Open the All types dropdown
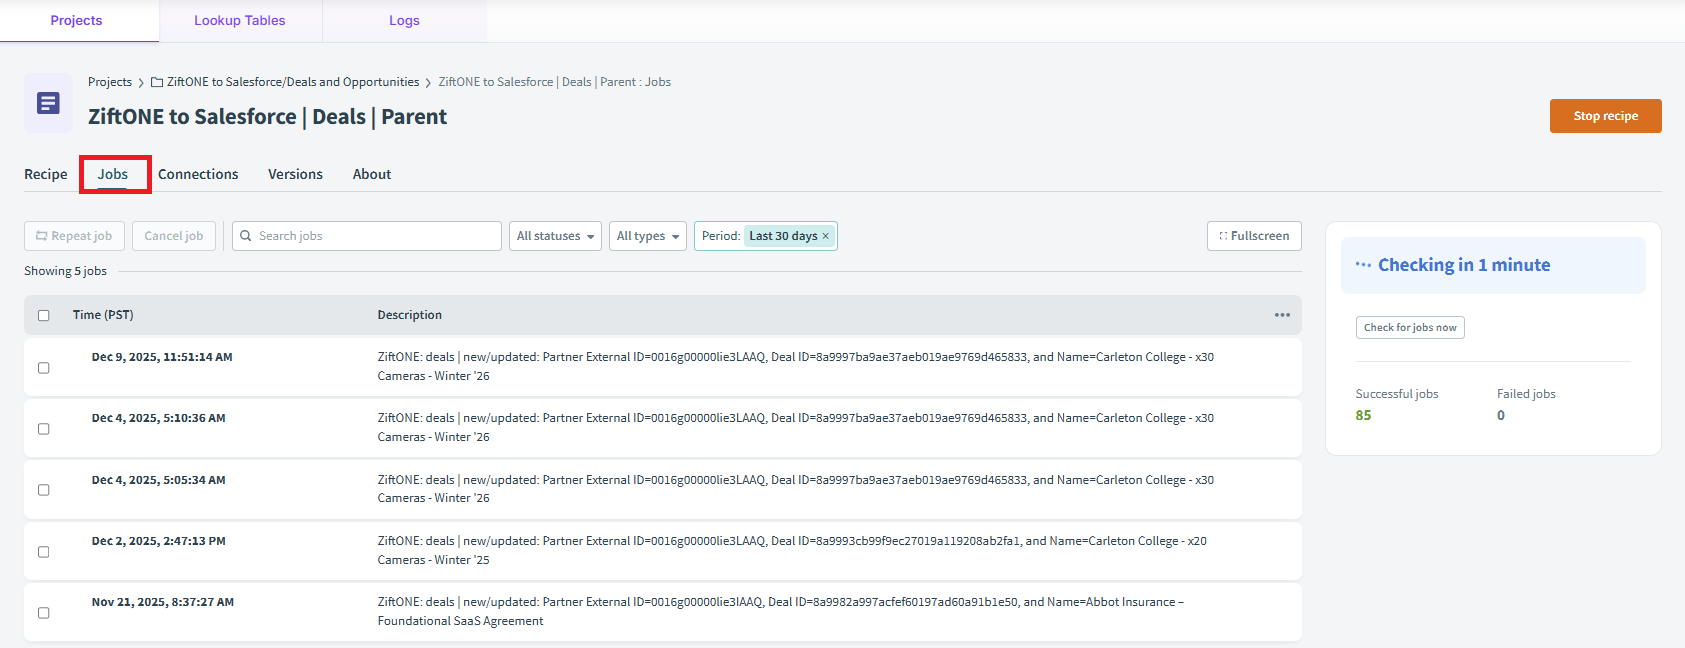Viewport: 1685px width, 648px height. click(648, 236)
